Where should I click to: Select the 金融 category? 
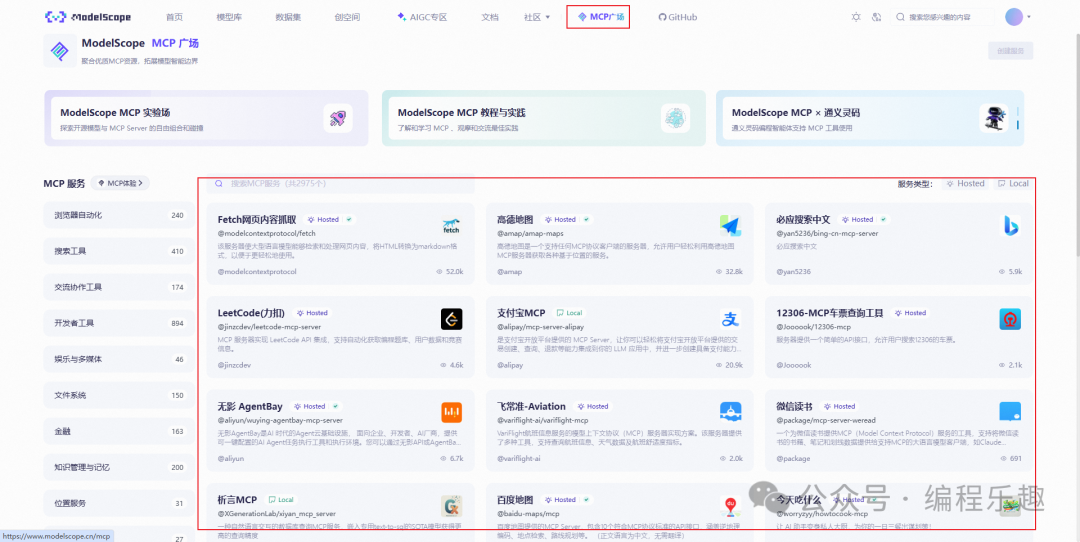(118, 431)
